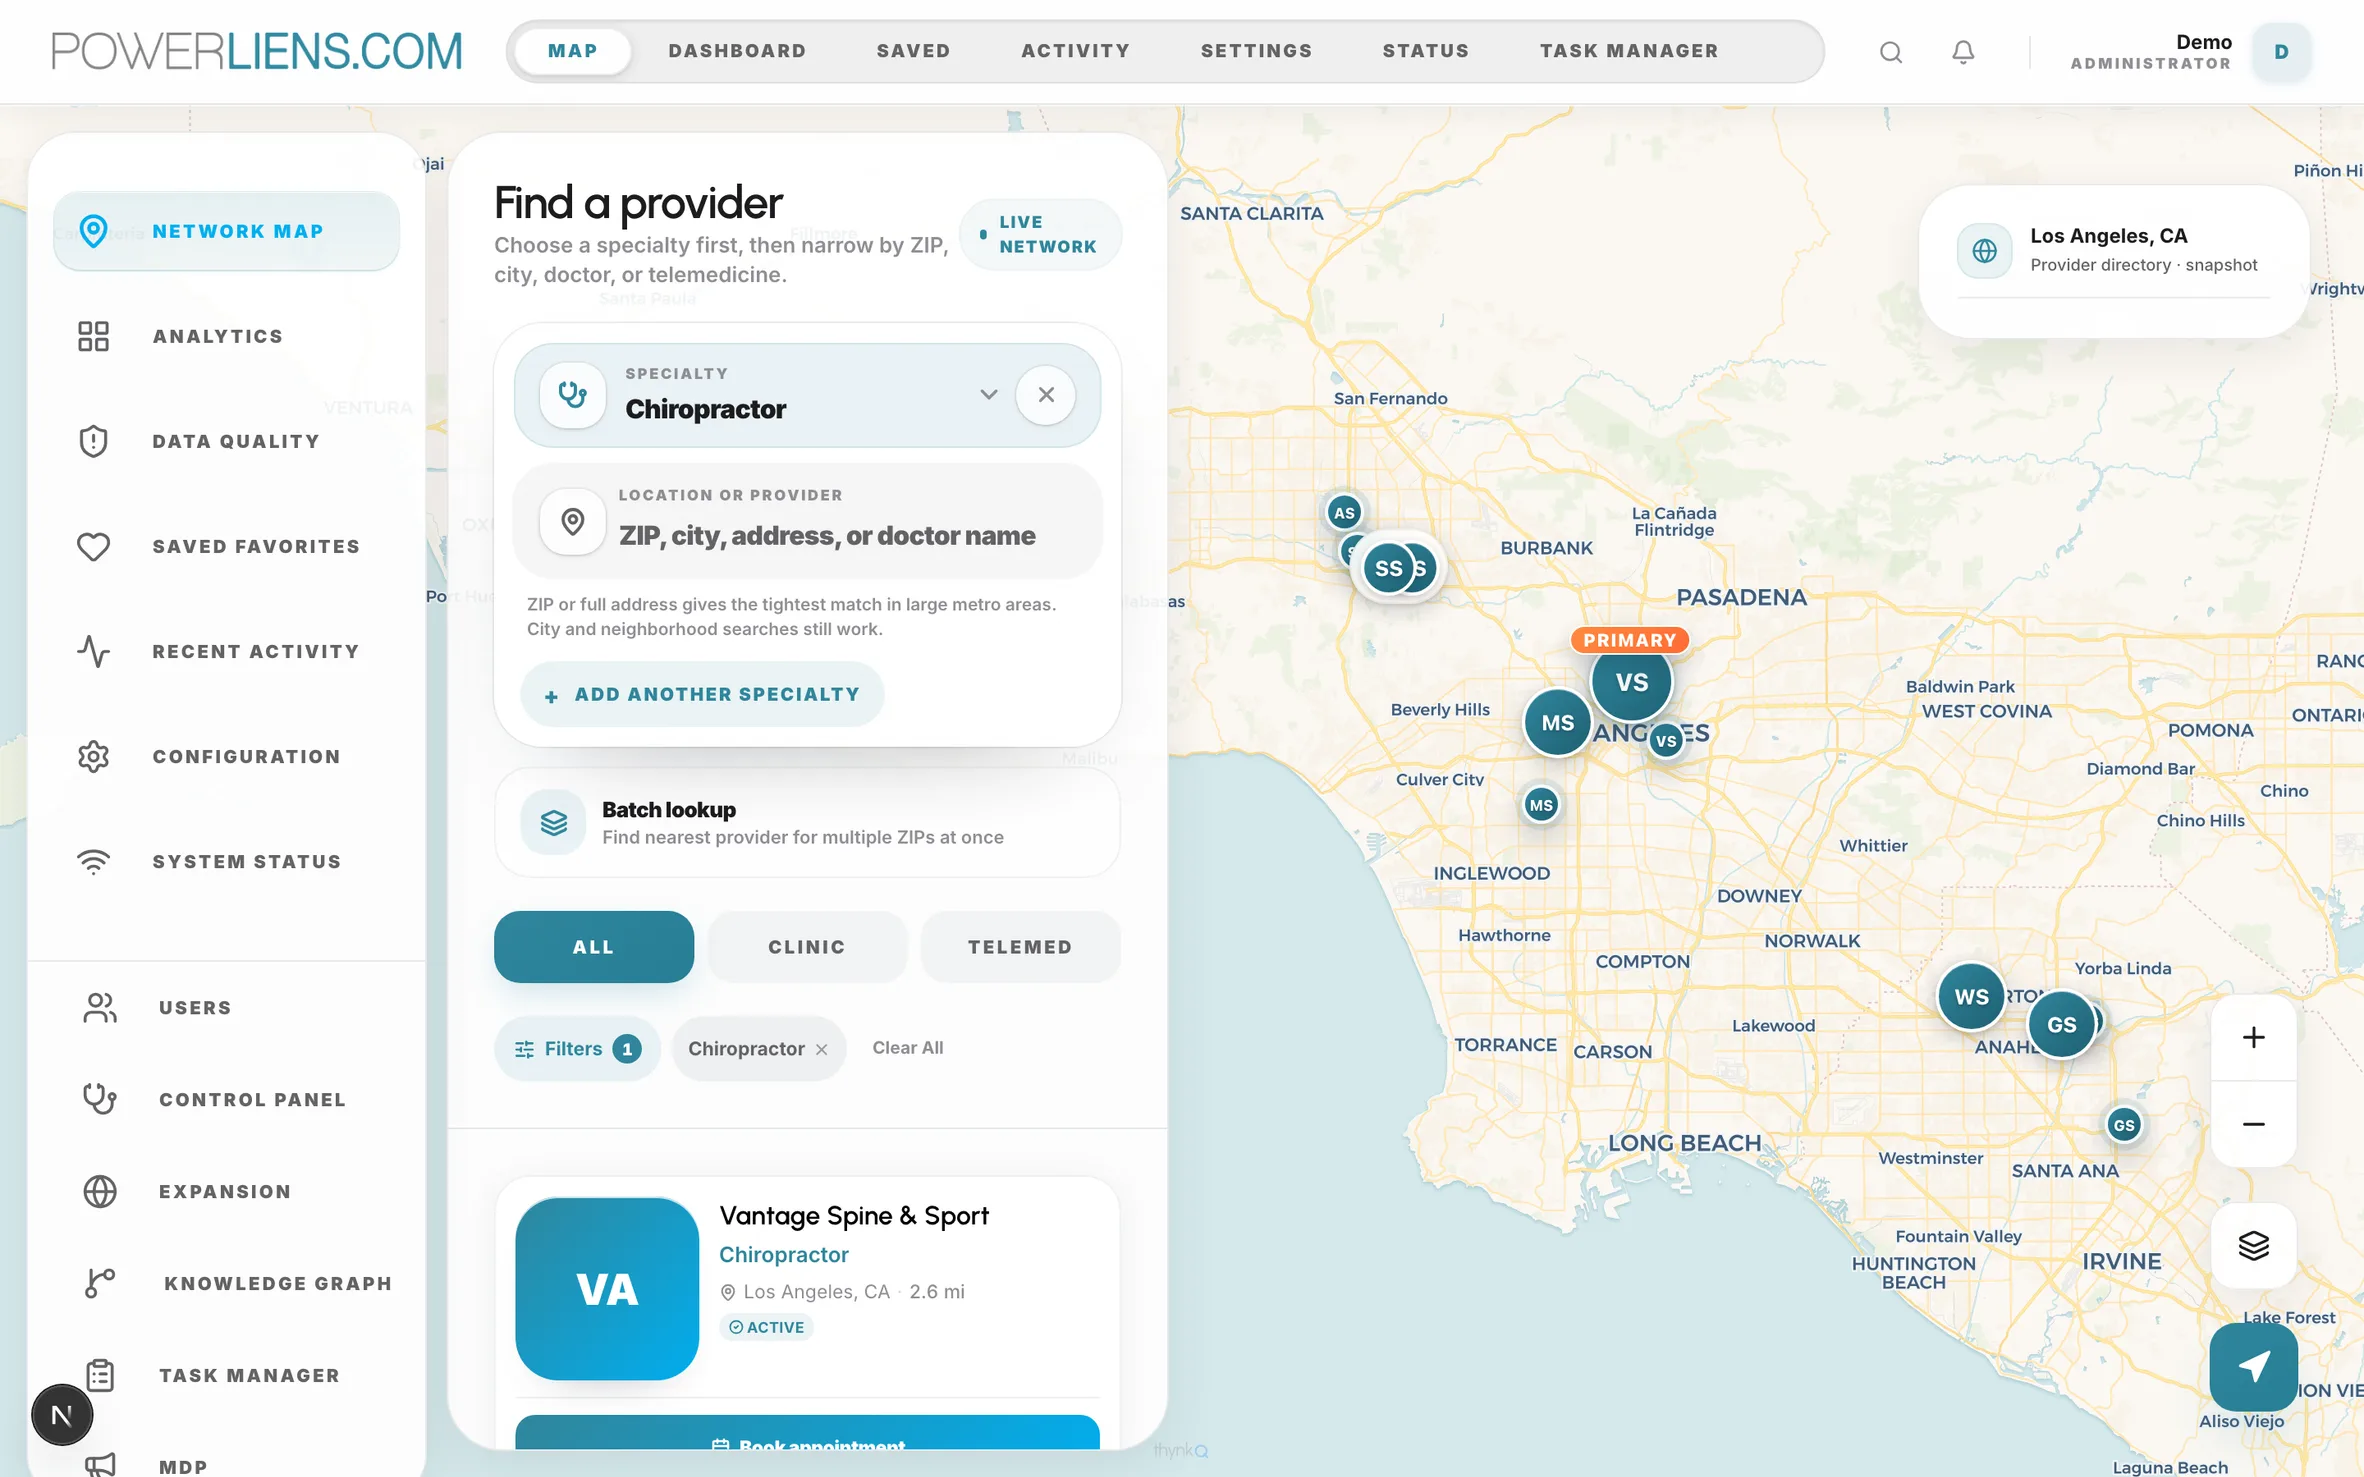Expand the Specialty dropdown chevron
This screenshot has width=2364, height=1477.
[x=988, y=394]
